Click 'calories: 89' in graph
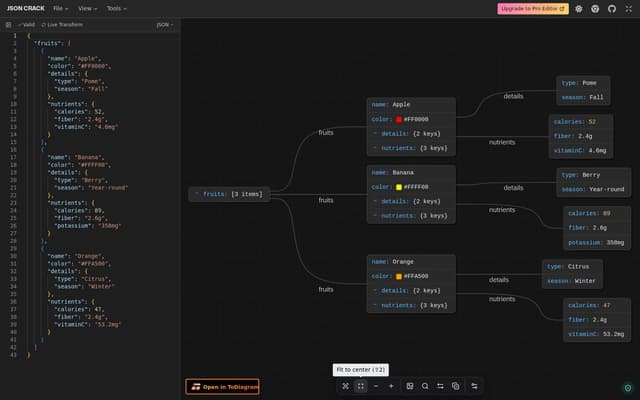 pos(597,213)
